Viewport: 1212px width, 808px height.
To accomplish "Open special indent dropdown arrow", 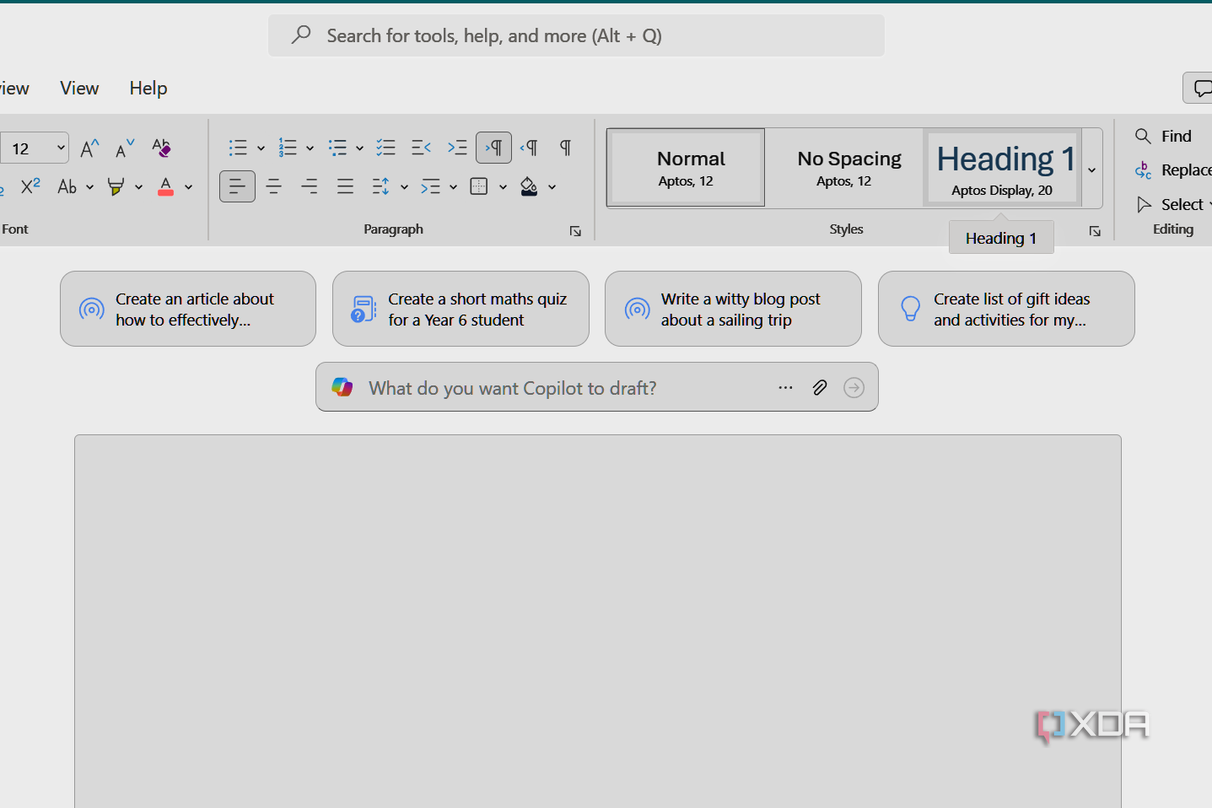I will pos(453,187).
